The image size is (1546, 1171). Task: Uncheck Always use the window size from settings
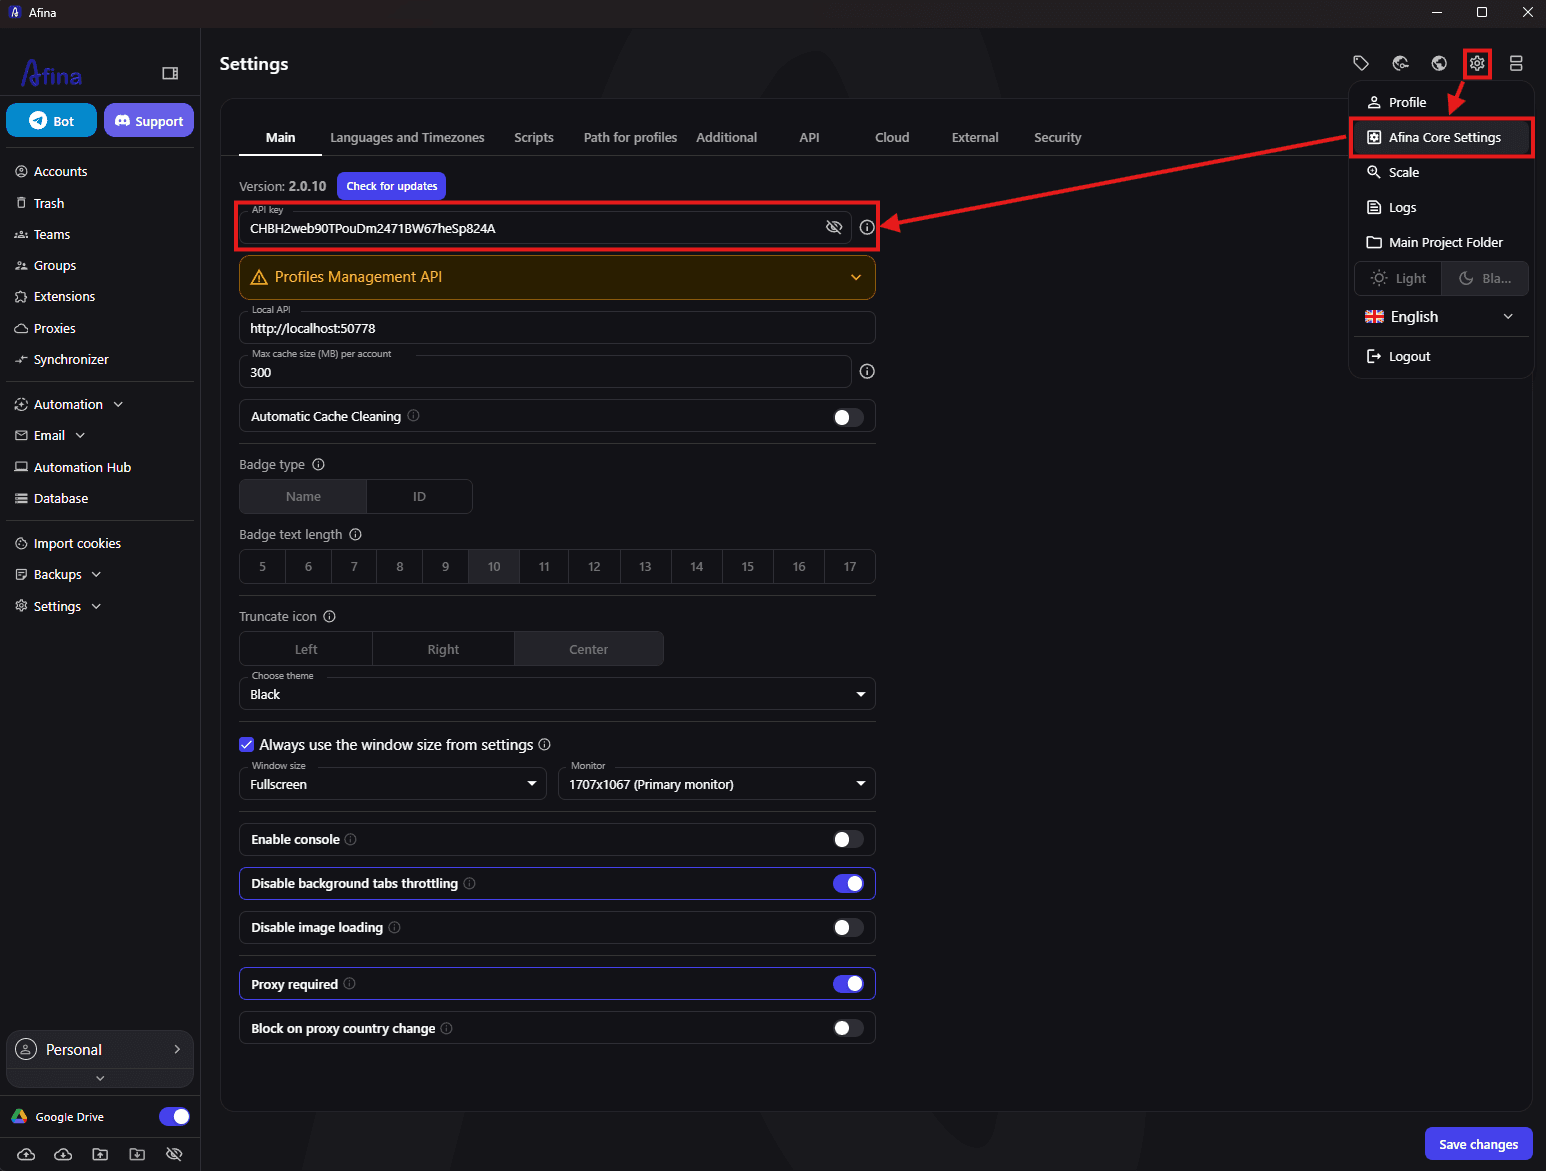click(246, 744)
